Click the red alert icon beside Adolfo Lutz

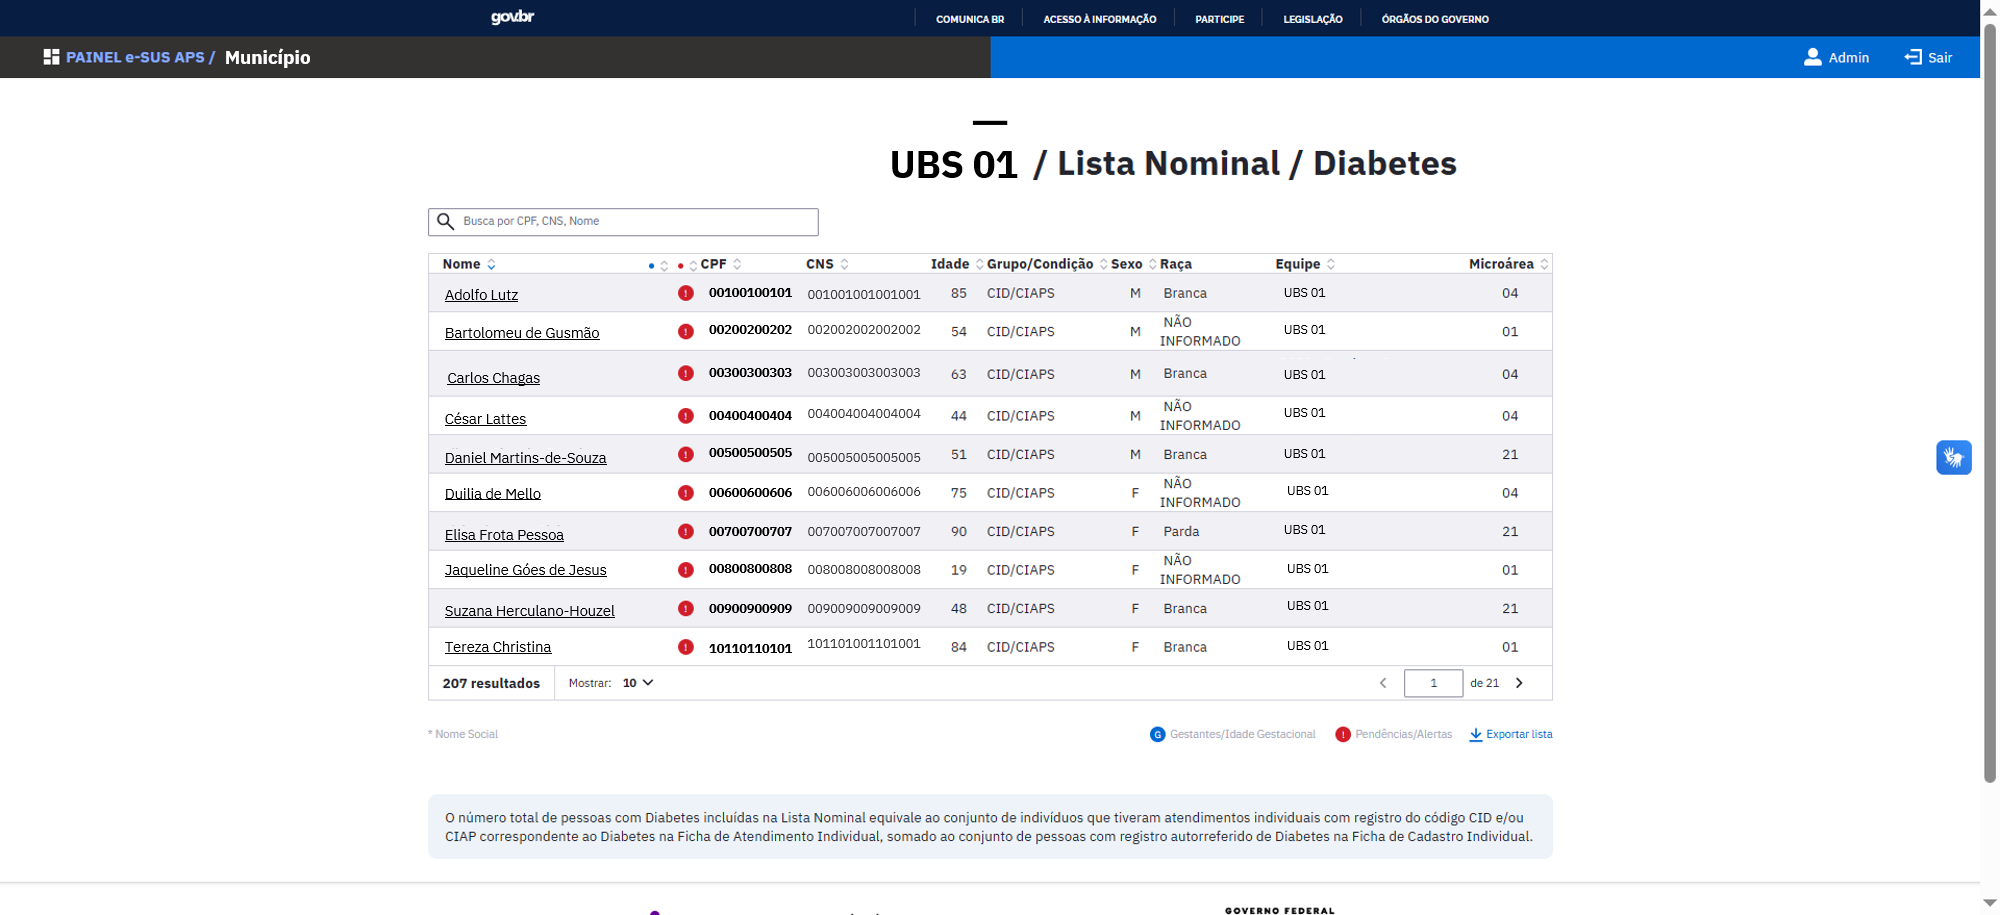[x=685, y=293]
